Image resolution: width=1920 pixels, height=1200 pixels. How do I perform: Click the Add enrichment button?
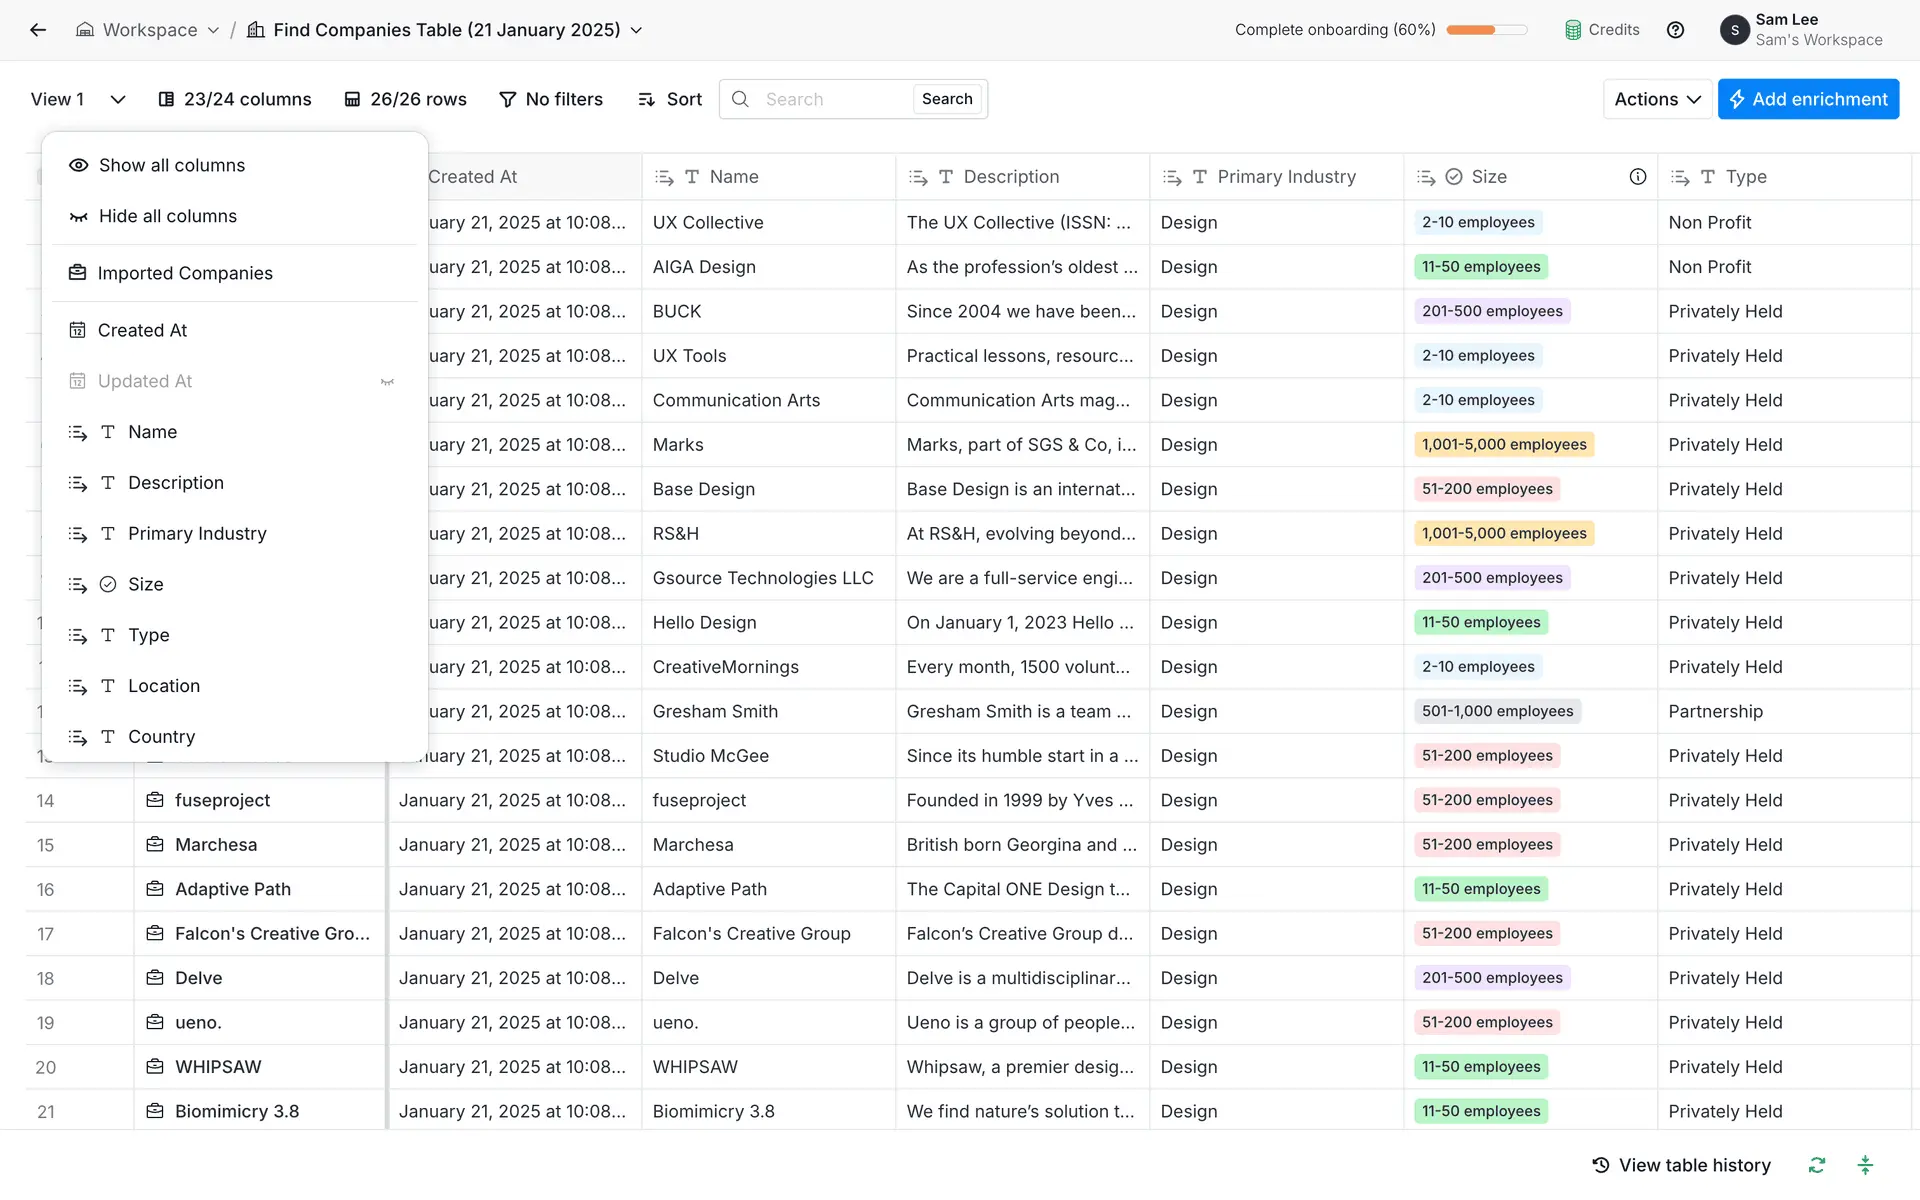click(1808, 99)
